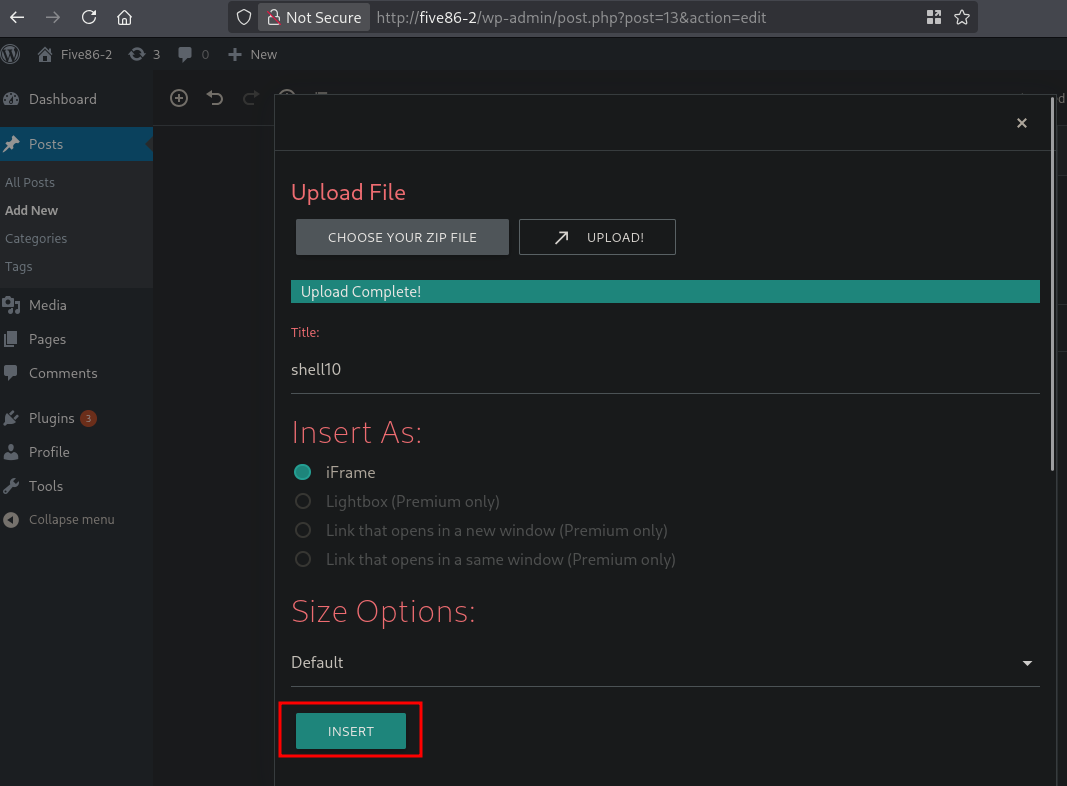Open Categories submenu
The height and width of the screenshot is (786, 1067).
pyautogui.click(x=36, y=239)
